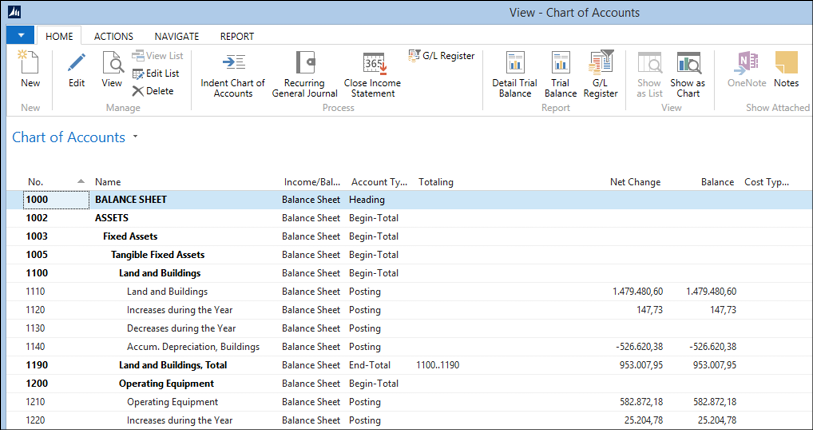Click the Account Ty... column header

379,182
